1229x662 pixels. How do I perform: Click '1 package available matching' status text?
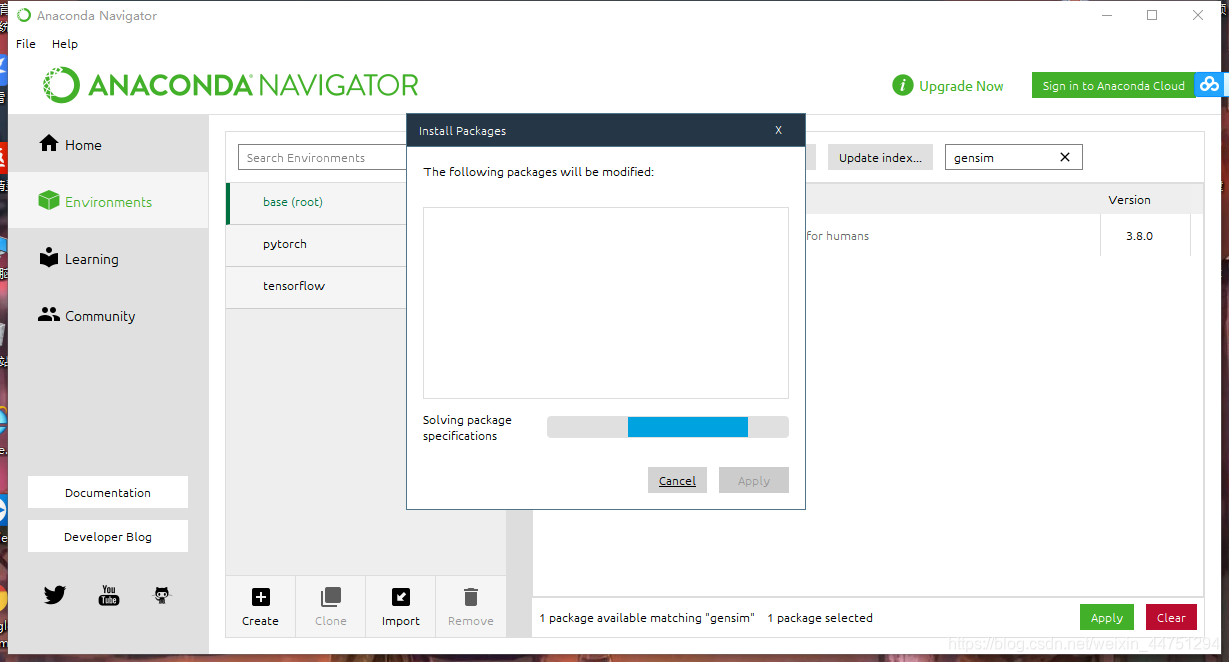pyautogui.click(x=647, y=618)
